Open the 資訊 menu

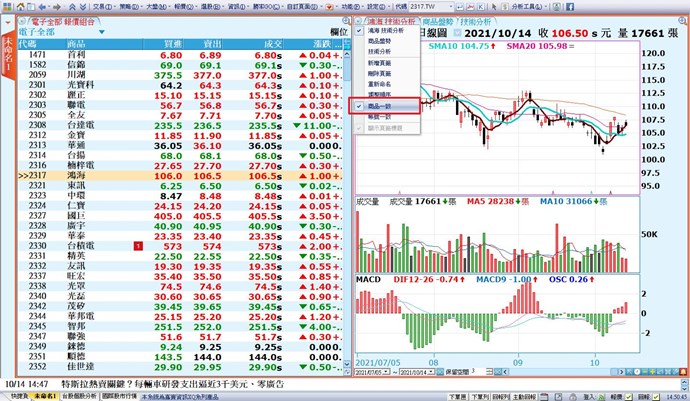tap(237, 7)
